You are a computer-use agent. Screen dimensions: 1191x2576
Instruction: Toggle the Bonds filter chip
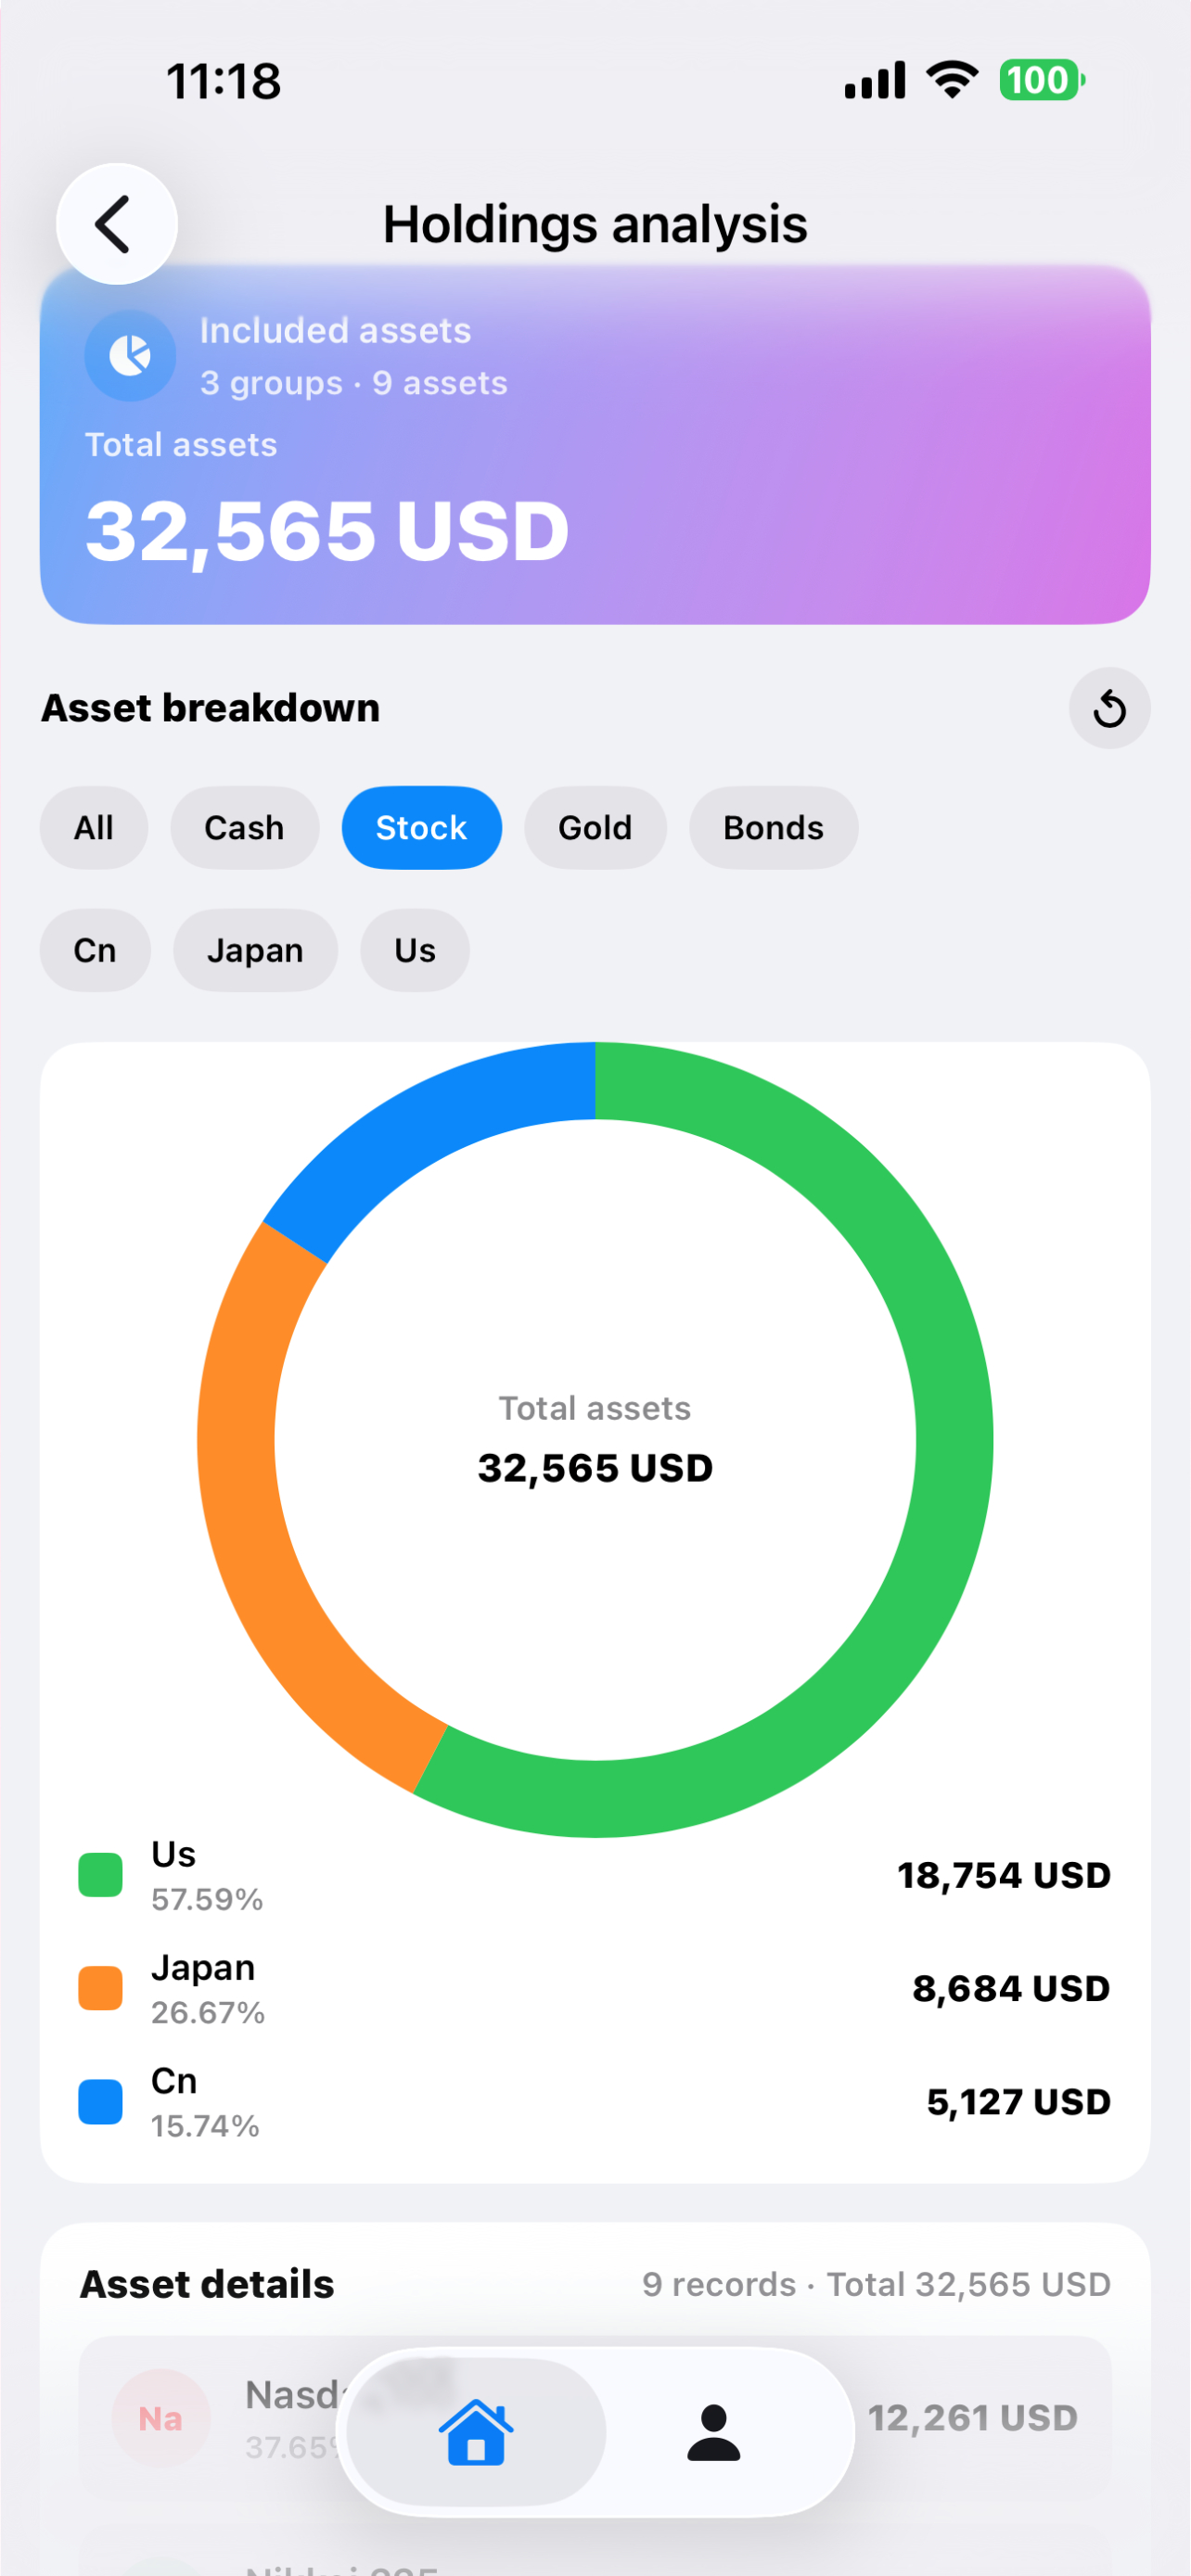[773, 827]
